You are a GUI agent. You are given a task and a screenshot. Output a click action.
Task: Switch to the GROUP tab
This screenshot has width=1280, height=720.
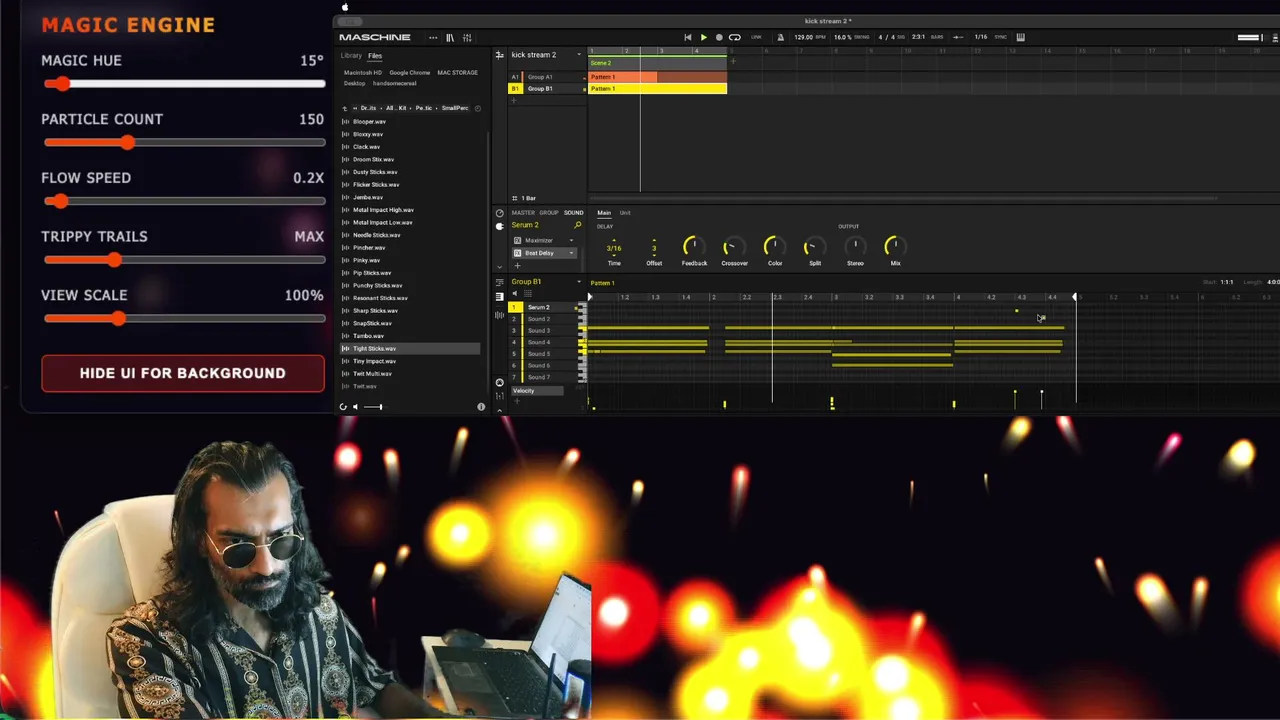pyautogui.click(x=549, y=213)
